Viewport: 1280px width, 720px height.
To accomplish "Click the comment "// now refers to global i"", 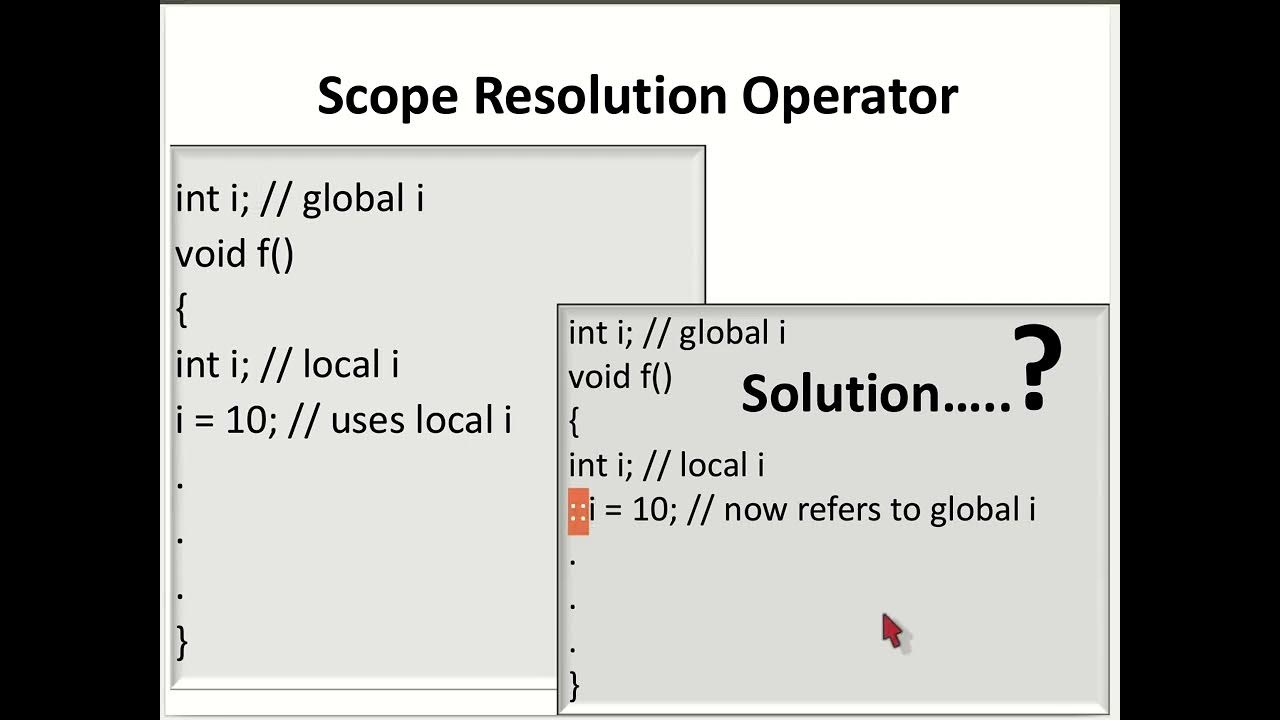I will coord(863,510).
